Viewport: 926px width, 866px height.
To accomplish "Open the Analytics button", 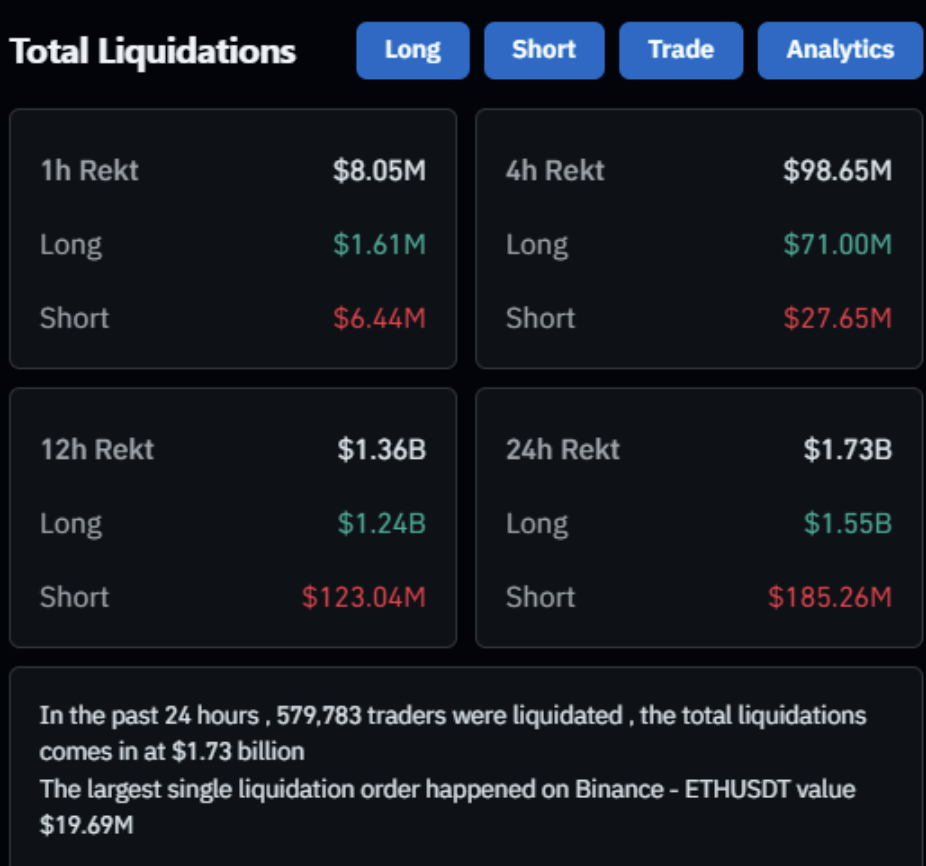I will (x=840, y=50).
